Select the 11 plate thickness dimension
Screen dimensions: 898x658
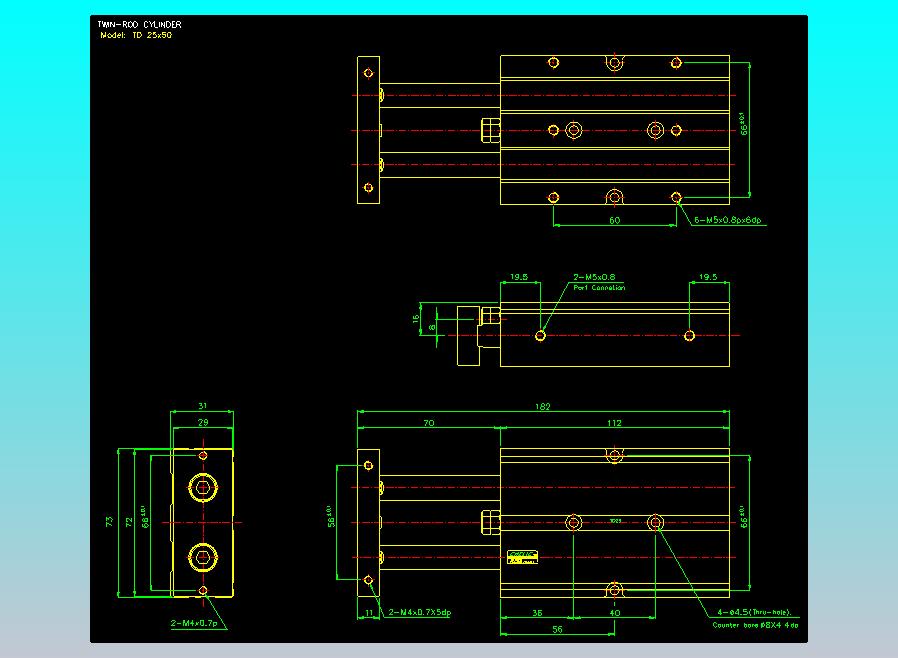pyautogui.click(x=368, y=613)
